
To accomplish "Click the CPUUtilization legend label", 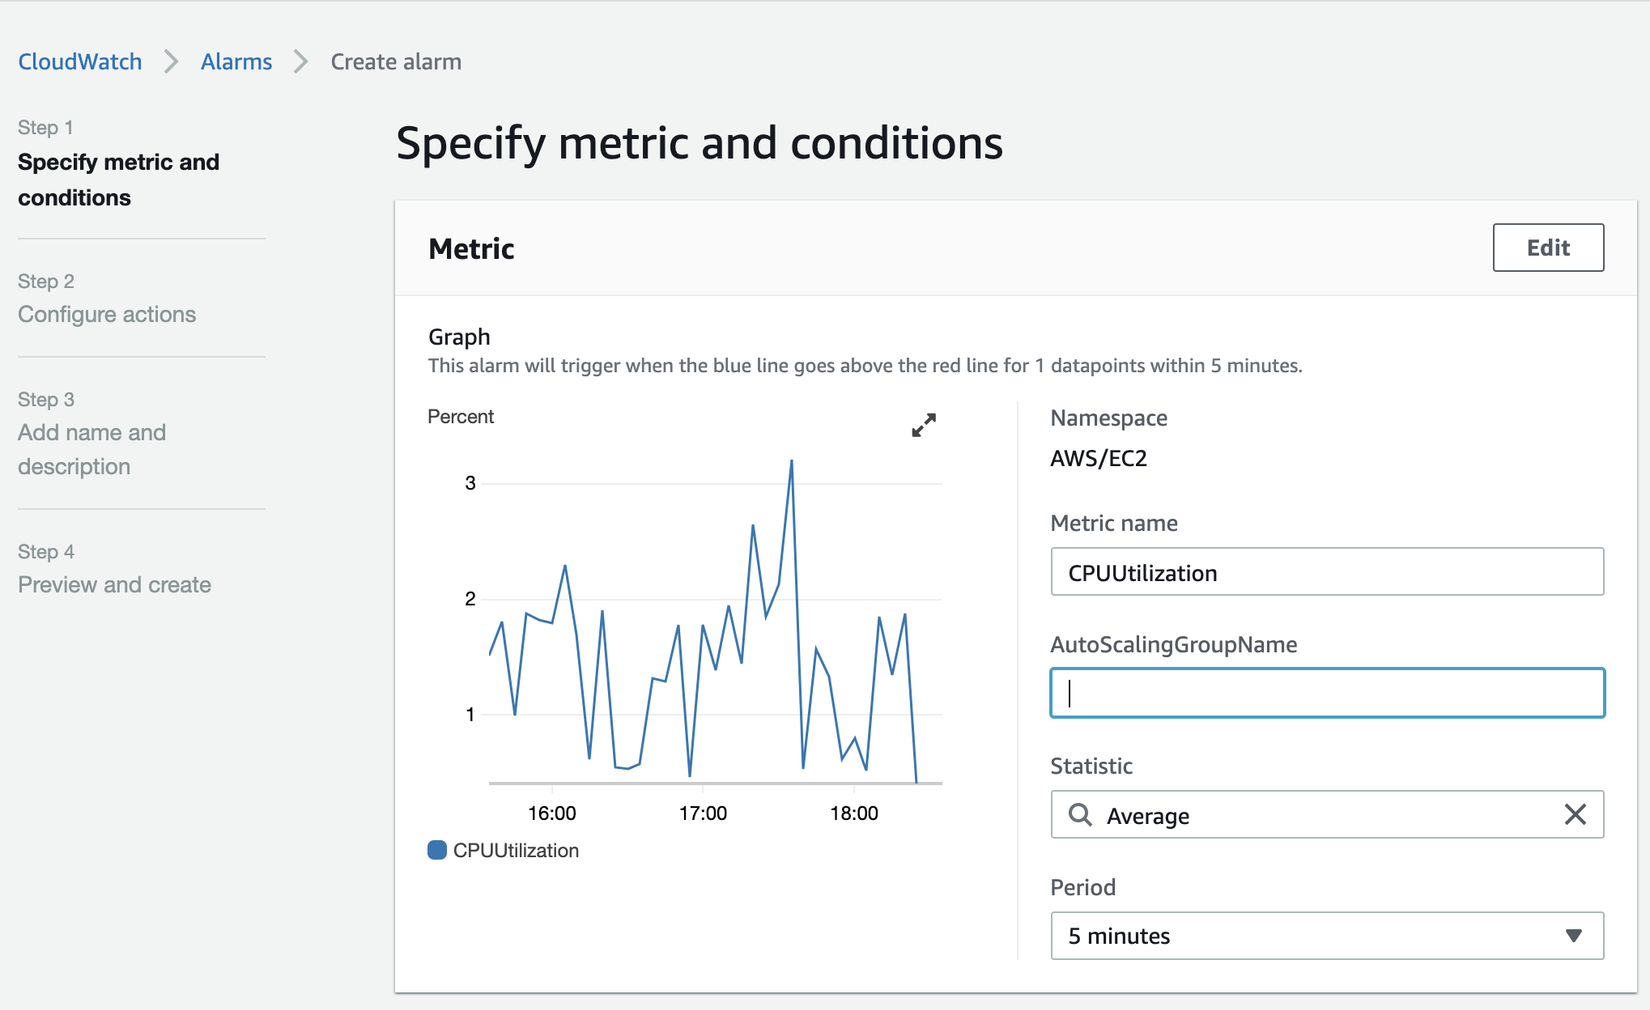I will click(515, 850).
